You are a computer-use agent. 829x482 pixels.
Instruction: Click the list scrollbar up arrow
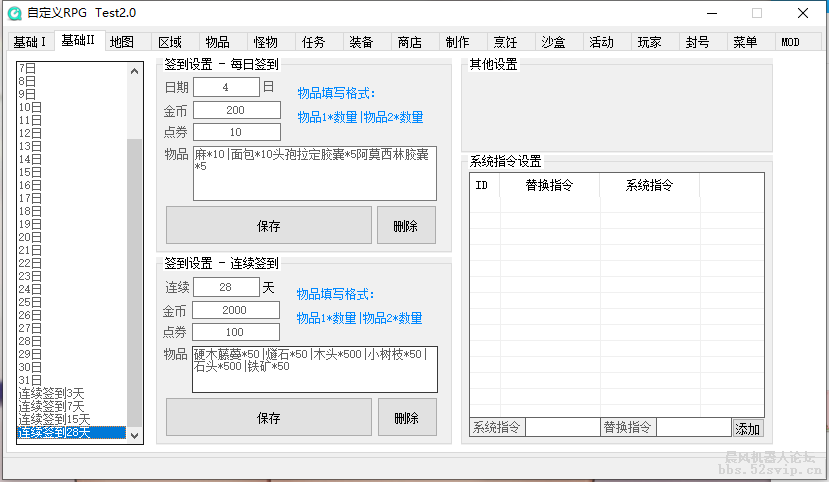click(136, 69)
